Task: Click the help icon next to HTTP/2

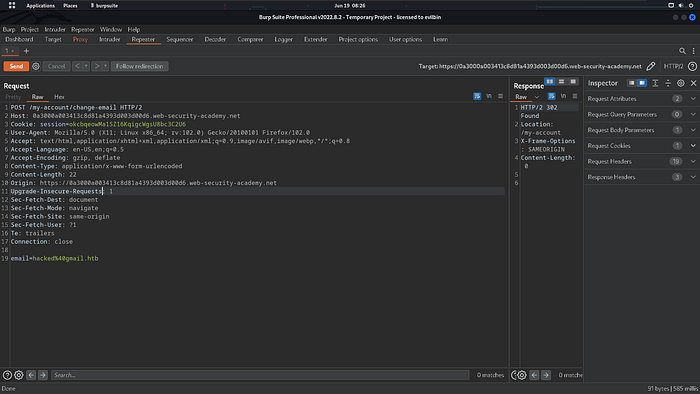Action: coord(692,66)
